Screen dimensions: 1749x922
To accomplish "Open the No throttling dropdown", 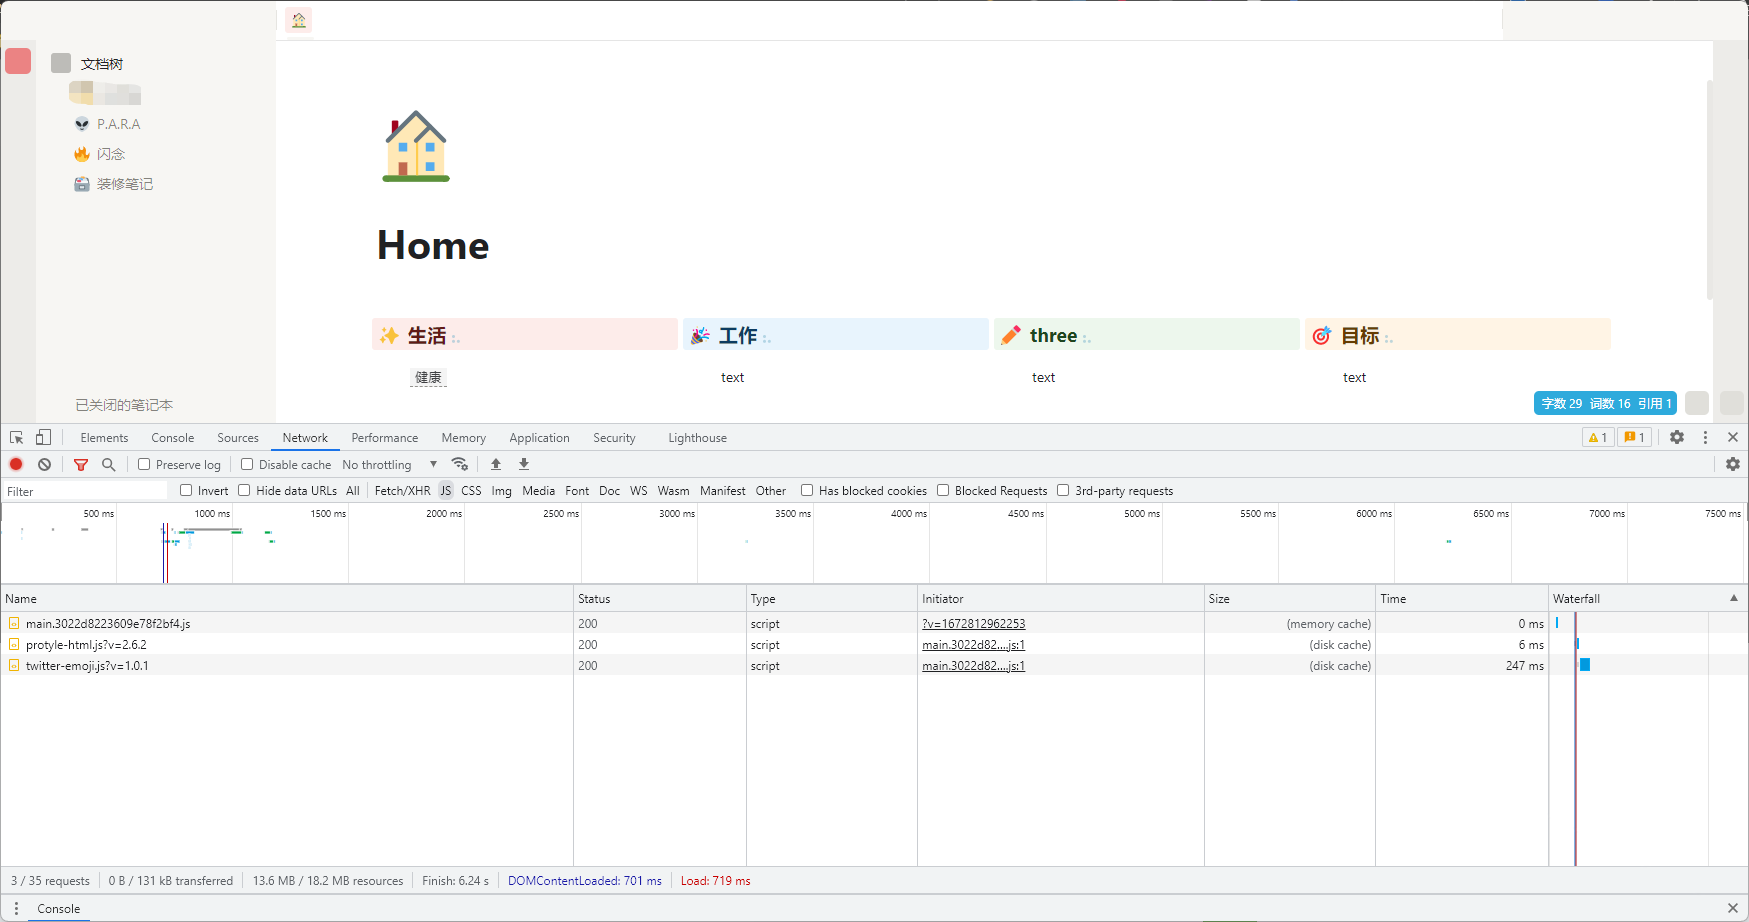I will (390, 465).
